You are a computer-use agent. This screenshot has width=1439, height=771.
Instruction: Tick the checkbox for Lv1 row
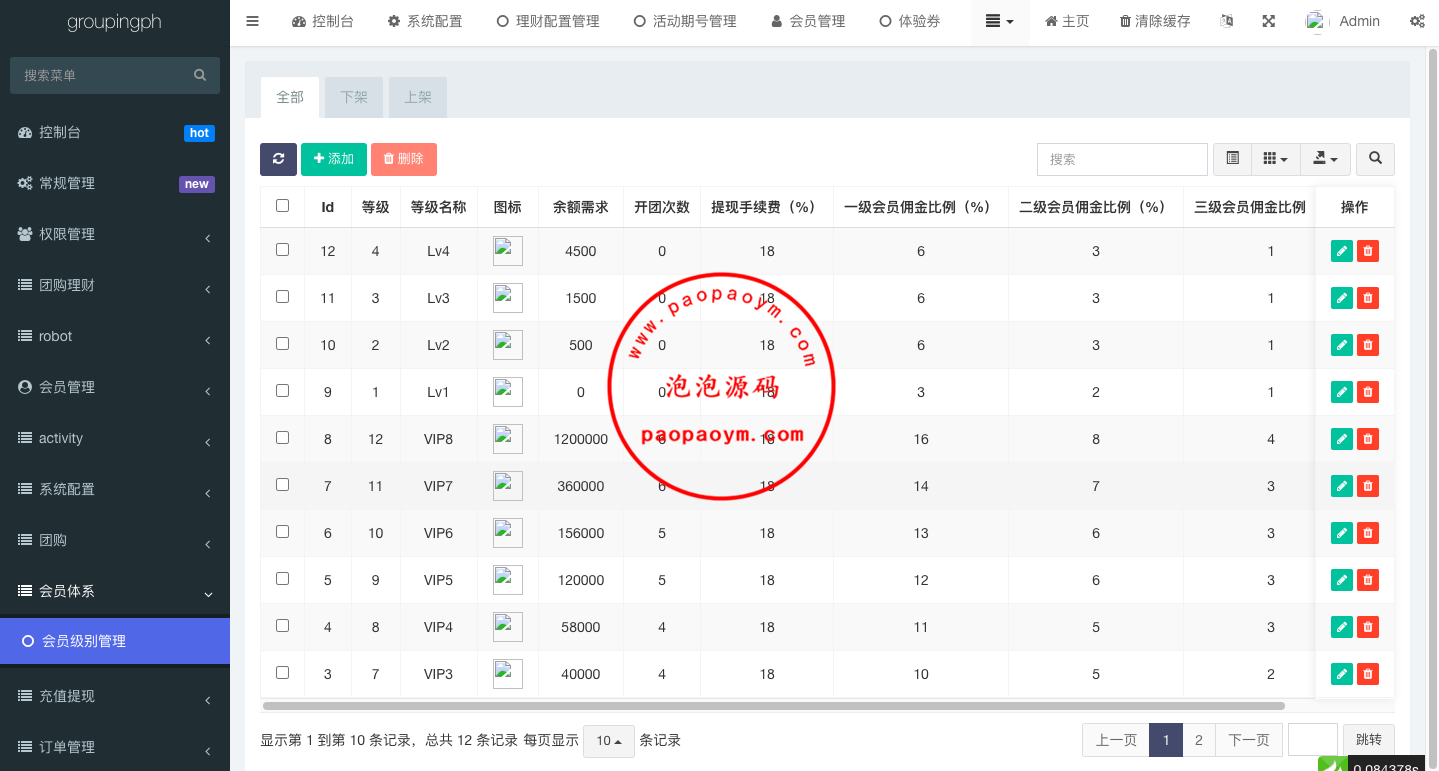[x=282, y=391]
